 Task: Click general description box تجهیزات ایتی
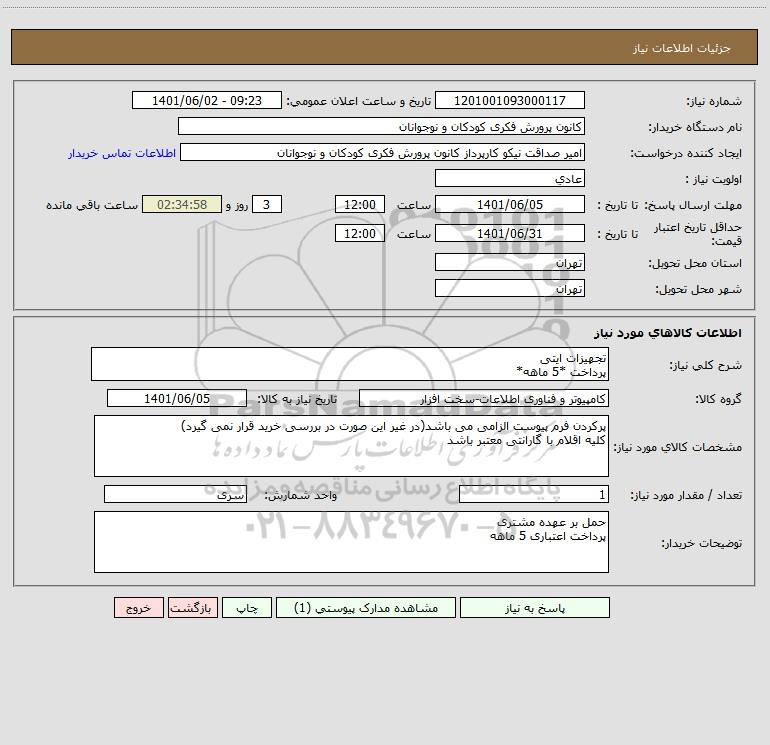350,364
